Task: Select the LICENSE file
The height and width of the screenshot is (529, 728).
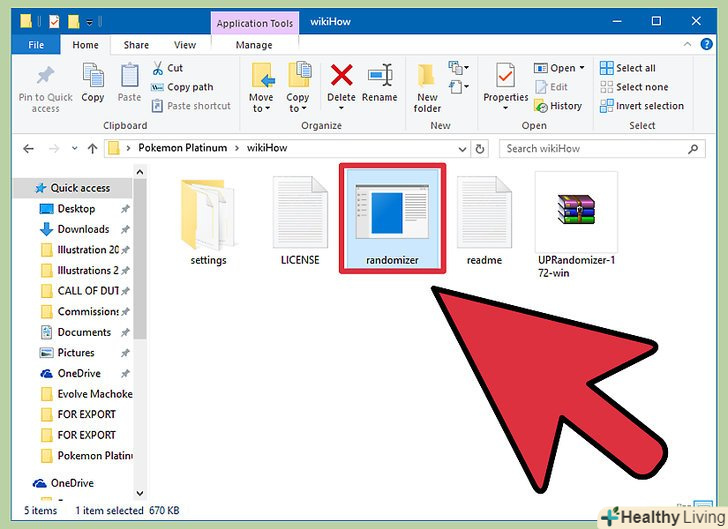Action: [x=300, y=222]
